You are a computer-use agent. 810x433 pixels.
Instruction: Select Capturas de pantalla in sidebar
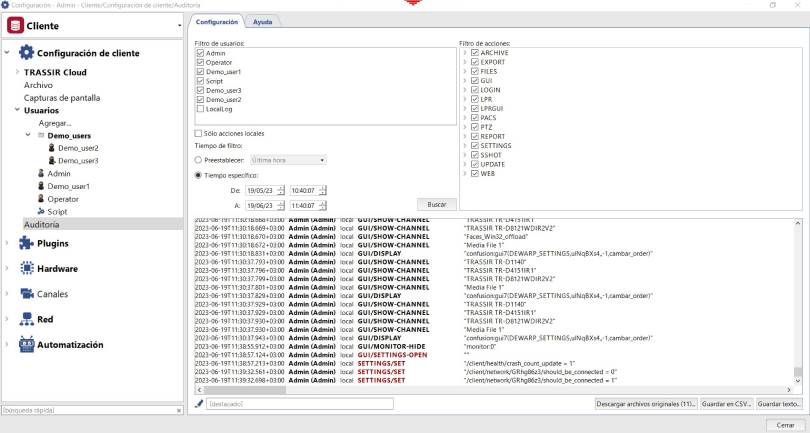coord(62,98)
